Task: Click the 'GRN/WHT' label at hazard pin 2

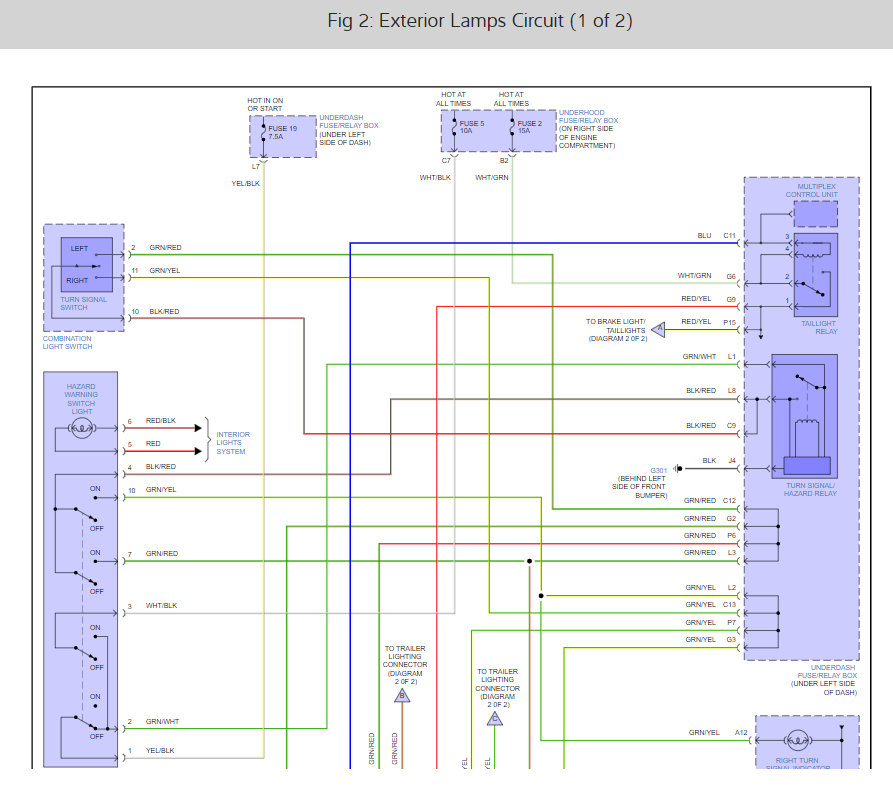Action: click(162, 722)
